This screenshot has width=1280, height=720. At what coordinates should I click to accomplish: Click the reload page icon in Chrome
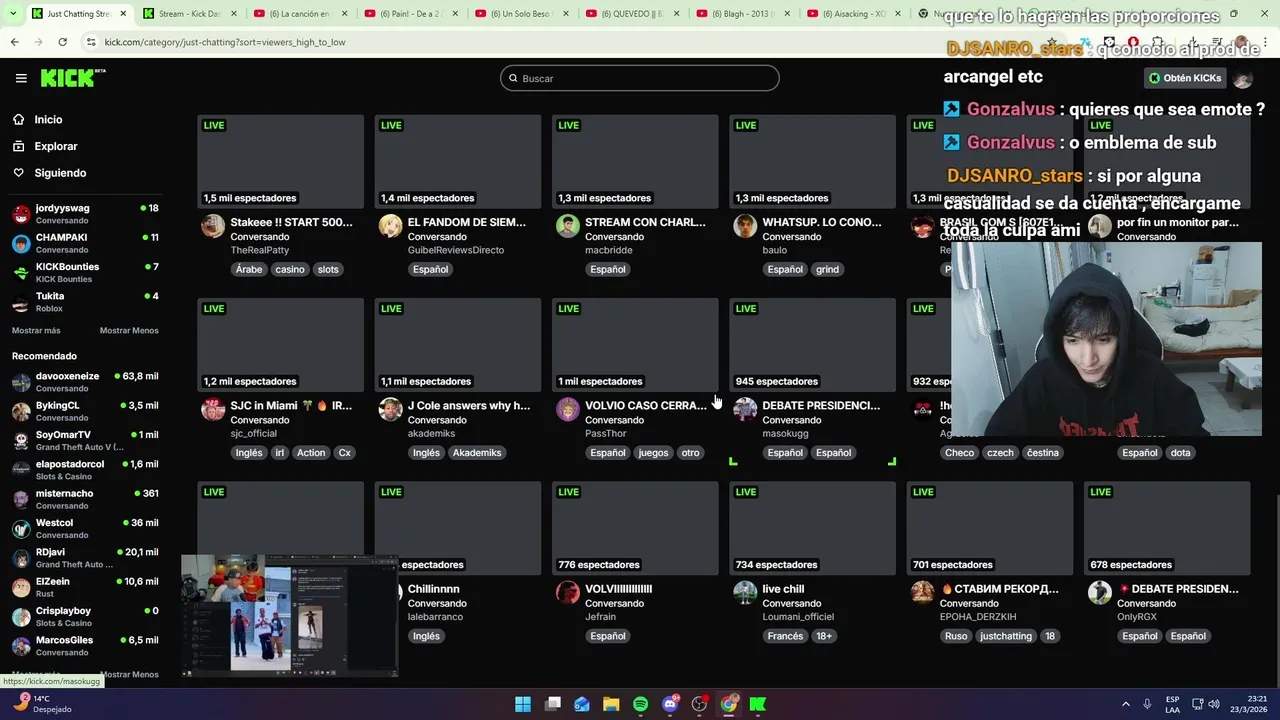62,42
